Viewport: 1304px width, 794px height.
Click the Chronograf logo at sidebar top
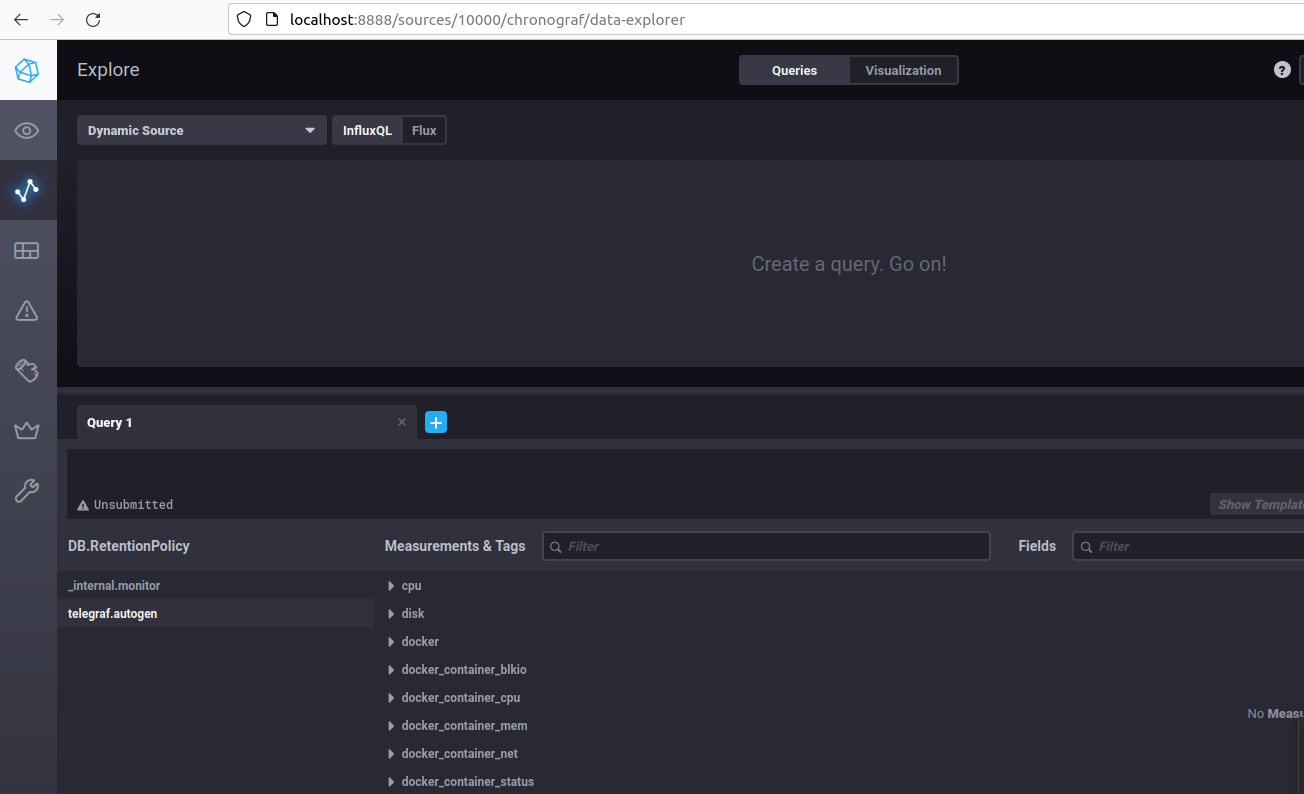(x=28, y=70)
